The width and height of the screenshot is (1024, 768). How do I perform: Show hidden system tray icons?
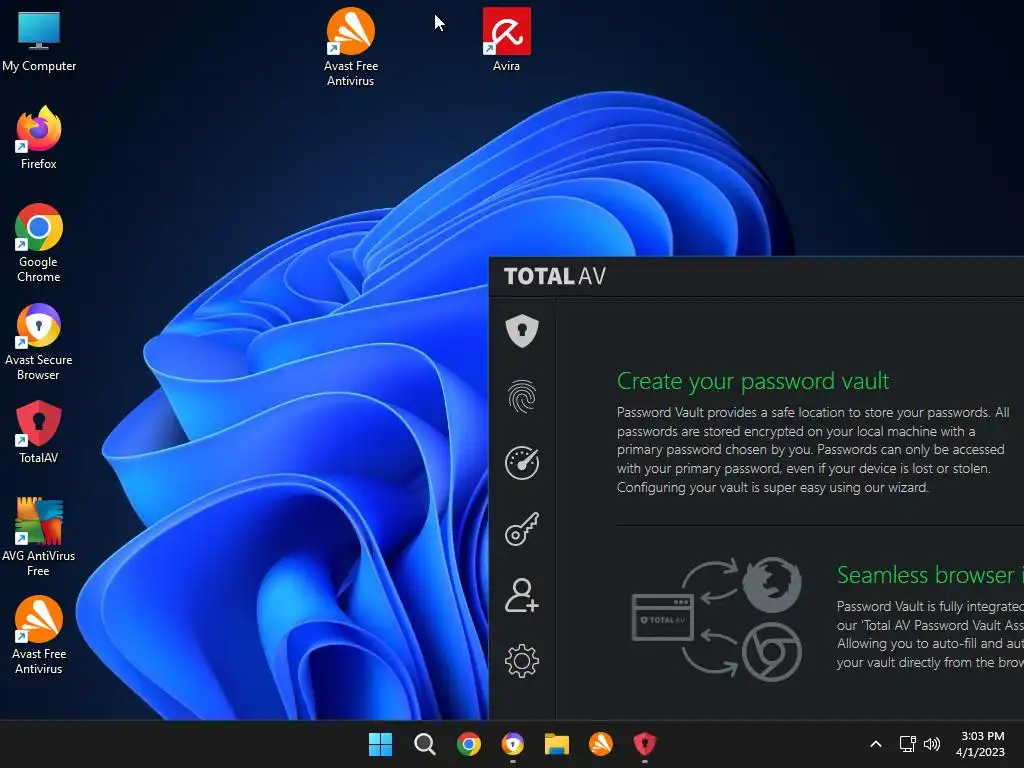[x=876, y=744]
